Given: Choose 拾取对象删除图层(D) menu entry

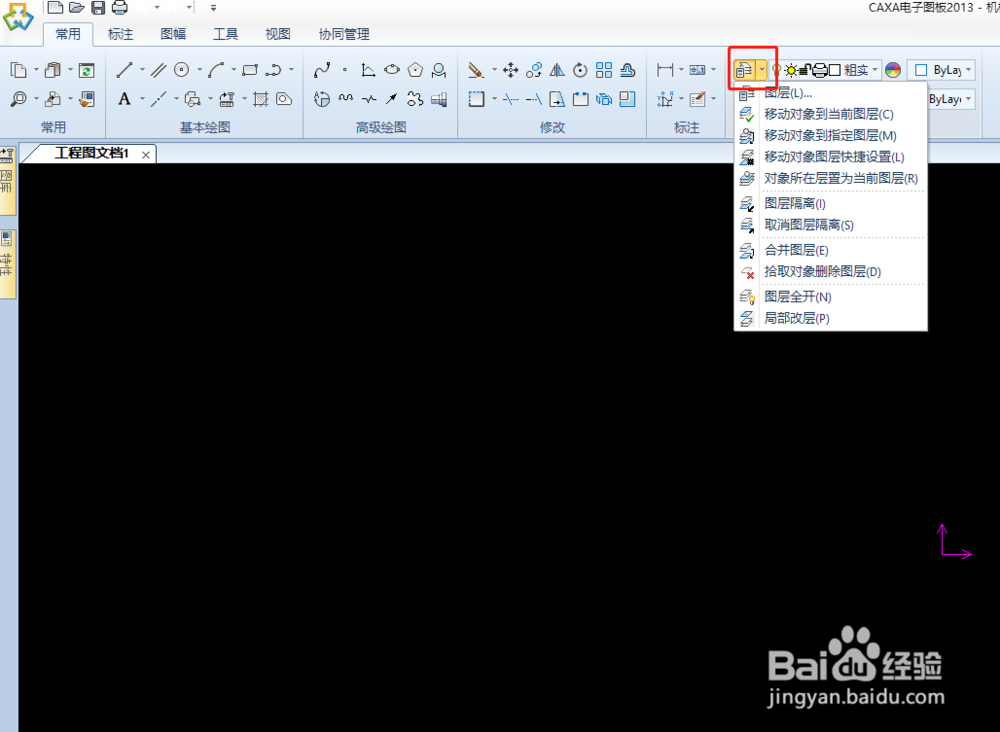Looking at the screenshot, I should point(830,272).
